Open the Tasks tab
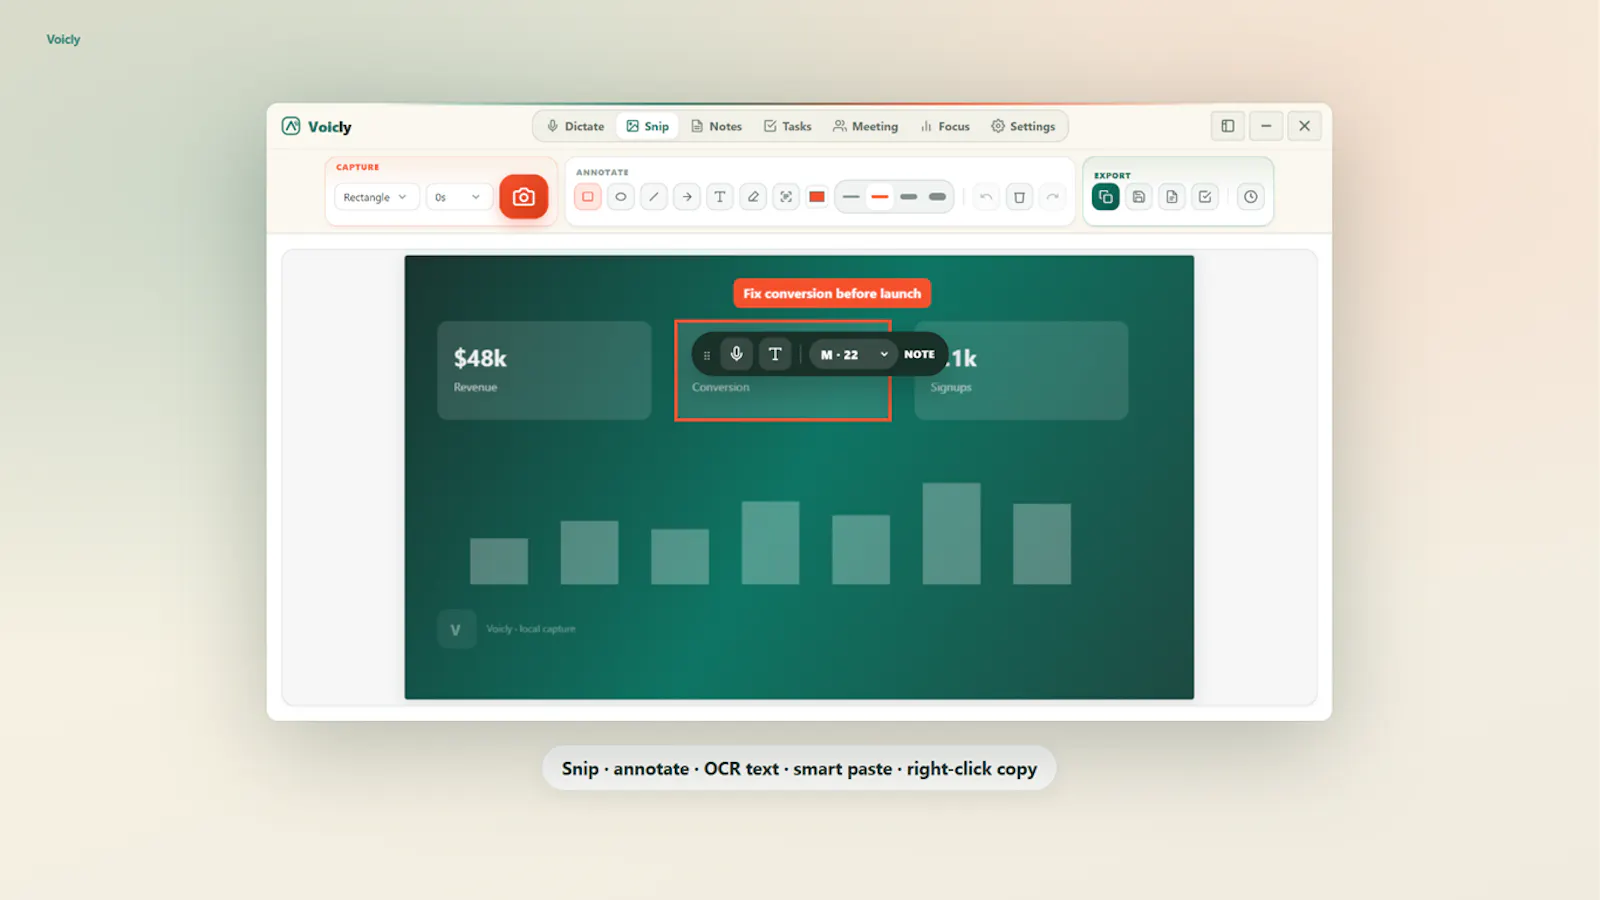1600x900 pixels. [x=788, y=126]
